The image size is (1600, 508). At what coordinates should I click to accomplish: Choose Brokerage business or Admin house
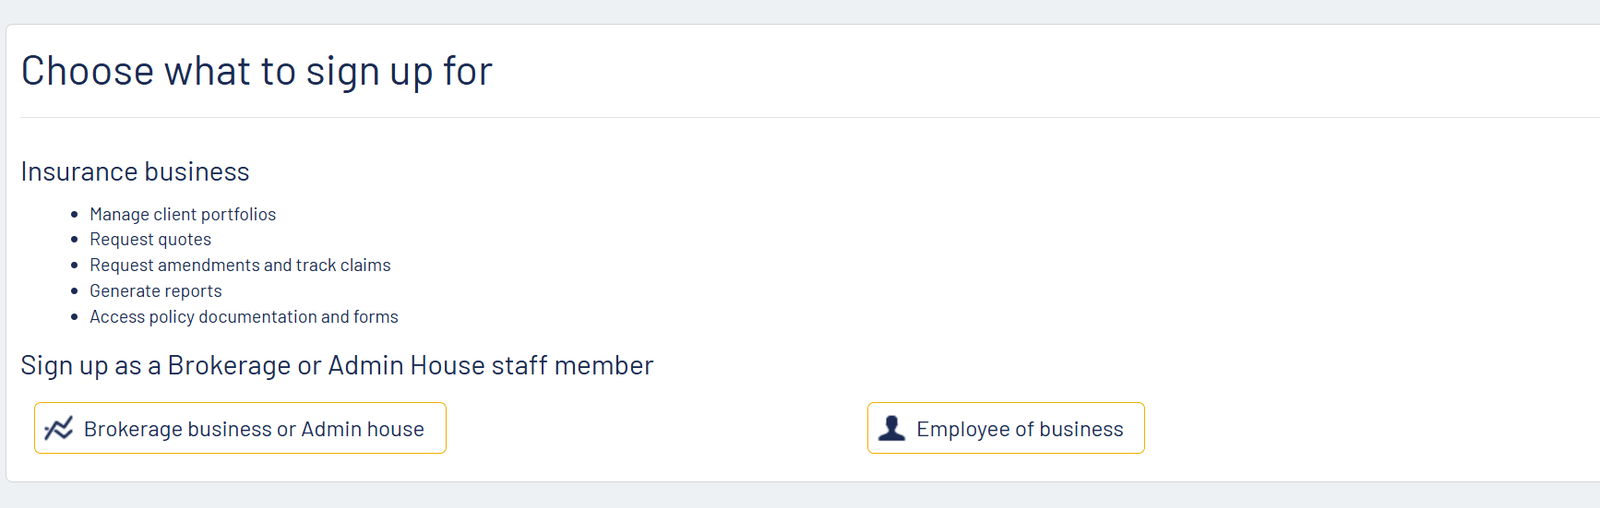click(x=240, y=428)
